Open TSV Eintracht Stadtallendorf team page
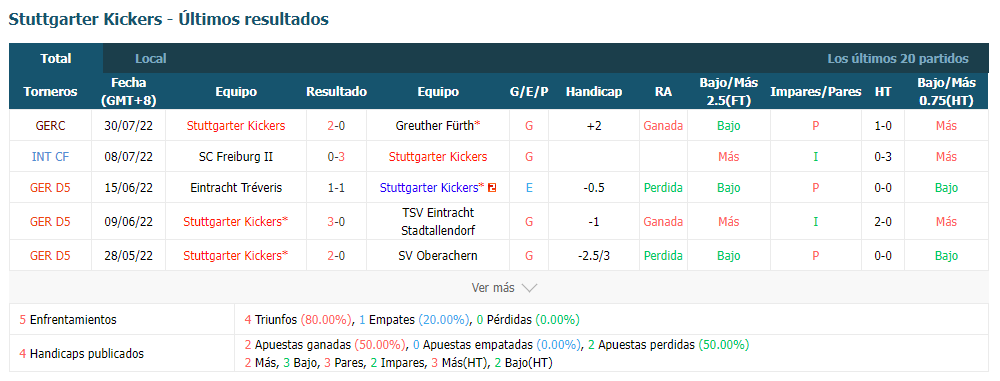This screenshot has width=1000, height=381. click(x=438, y=221)
